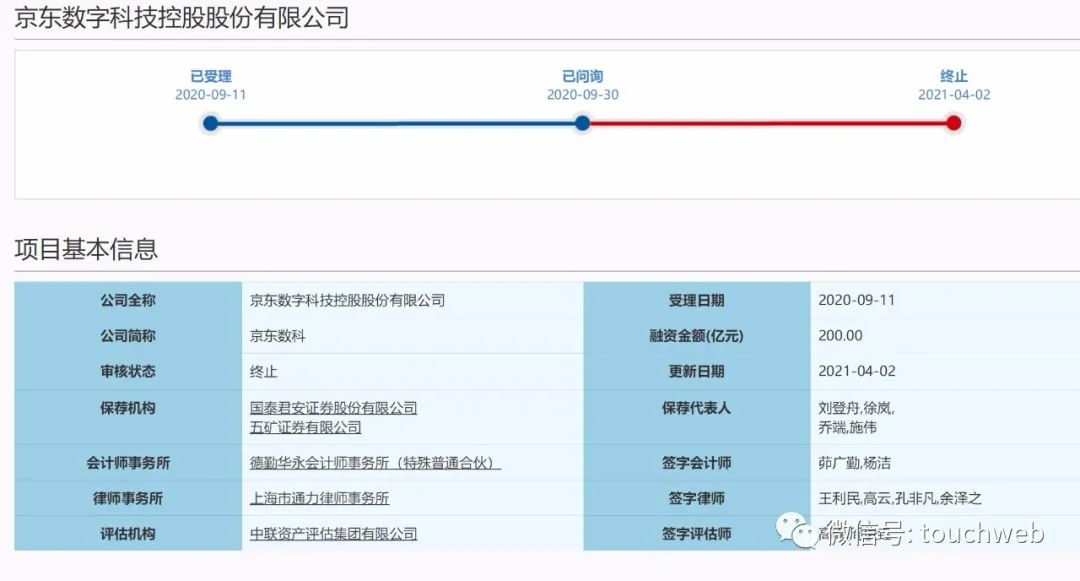Click the 刘登舟,徐岚 representative names
This screenshot has width=1080, height=581.
tap(856, 408)
